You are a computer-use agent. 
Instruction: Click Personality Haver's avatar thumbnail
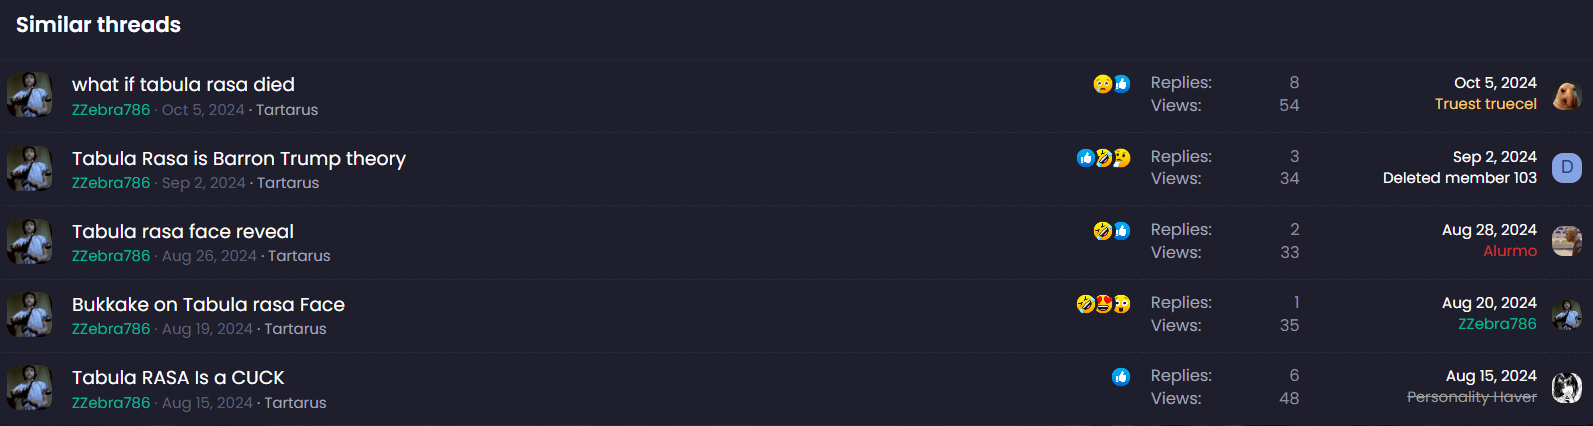tap(1566, 387)
